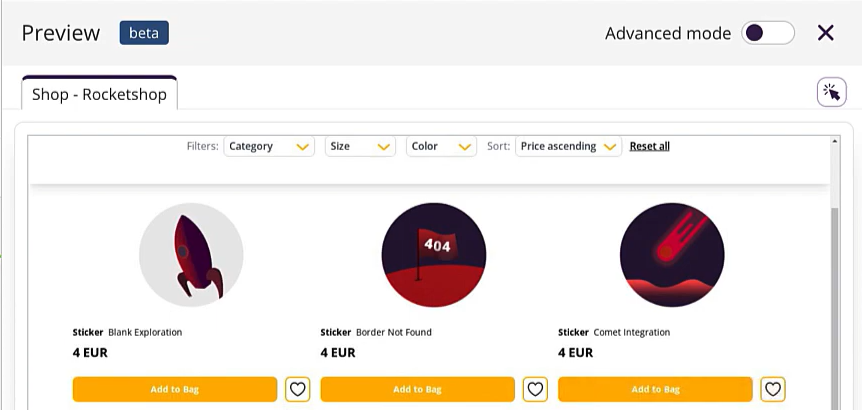
Task: Click the beta badge label
Action: coord(144,33)
